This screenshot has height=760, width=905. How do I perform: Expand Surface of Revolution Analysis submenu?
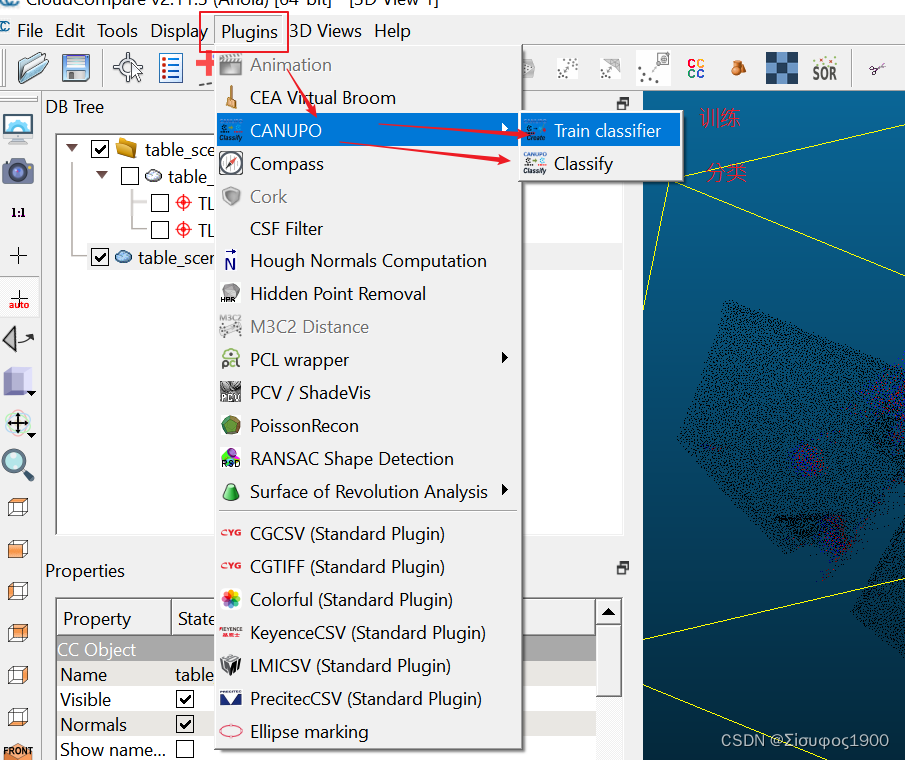point(369,492)
